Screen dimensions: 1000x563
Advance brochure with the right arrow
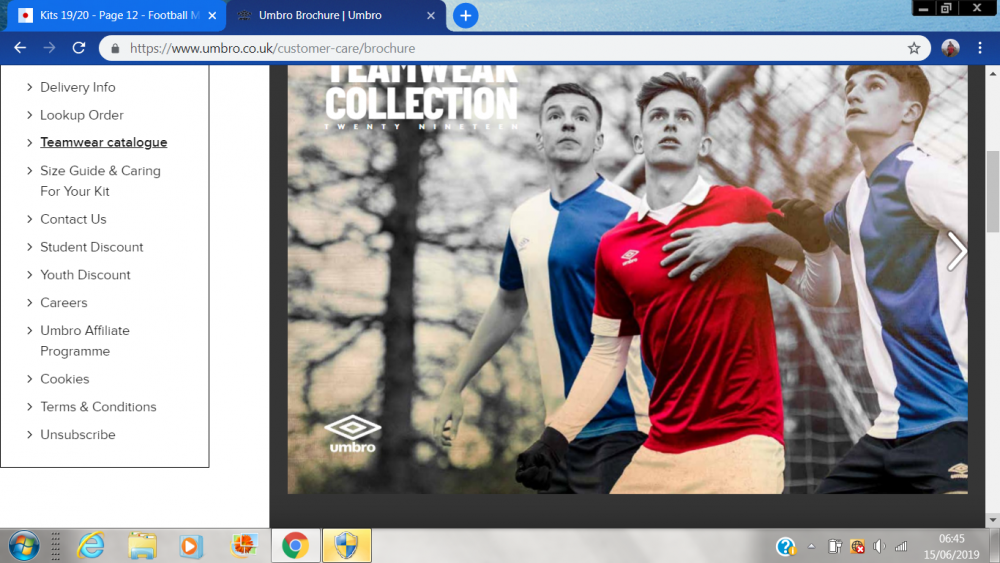point(956,251)
